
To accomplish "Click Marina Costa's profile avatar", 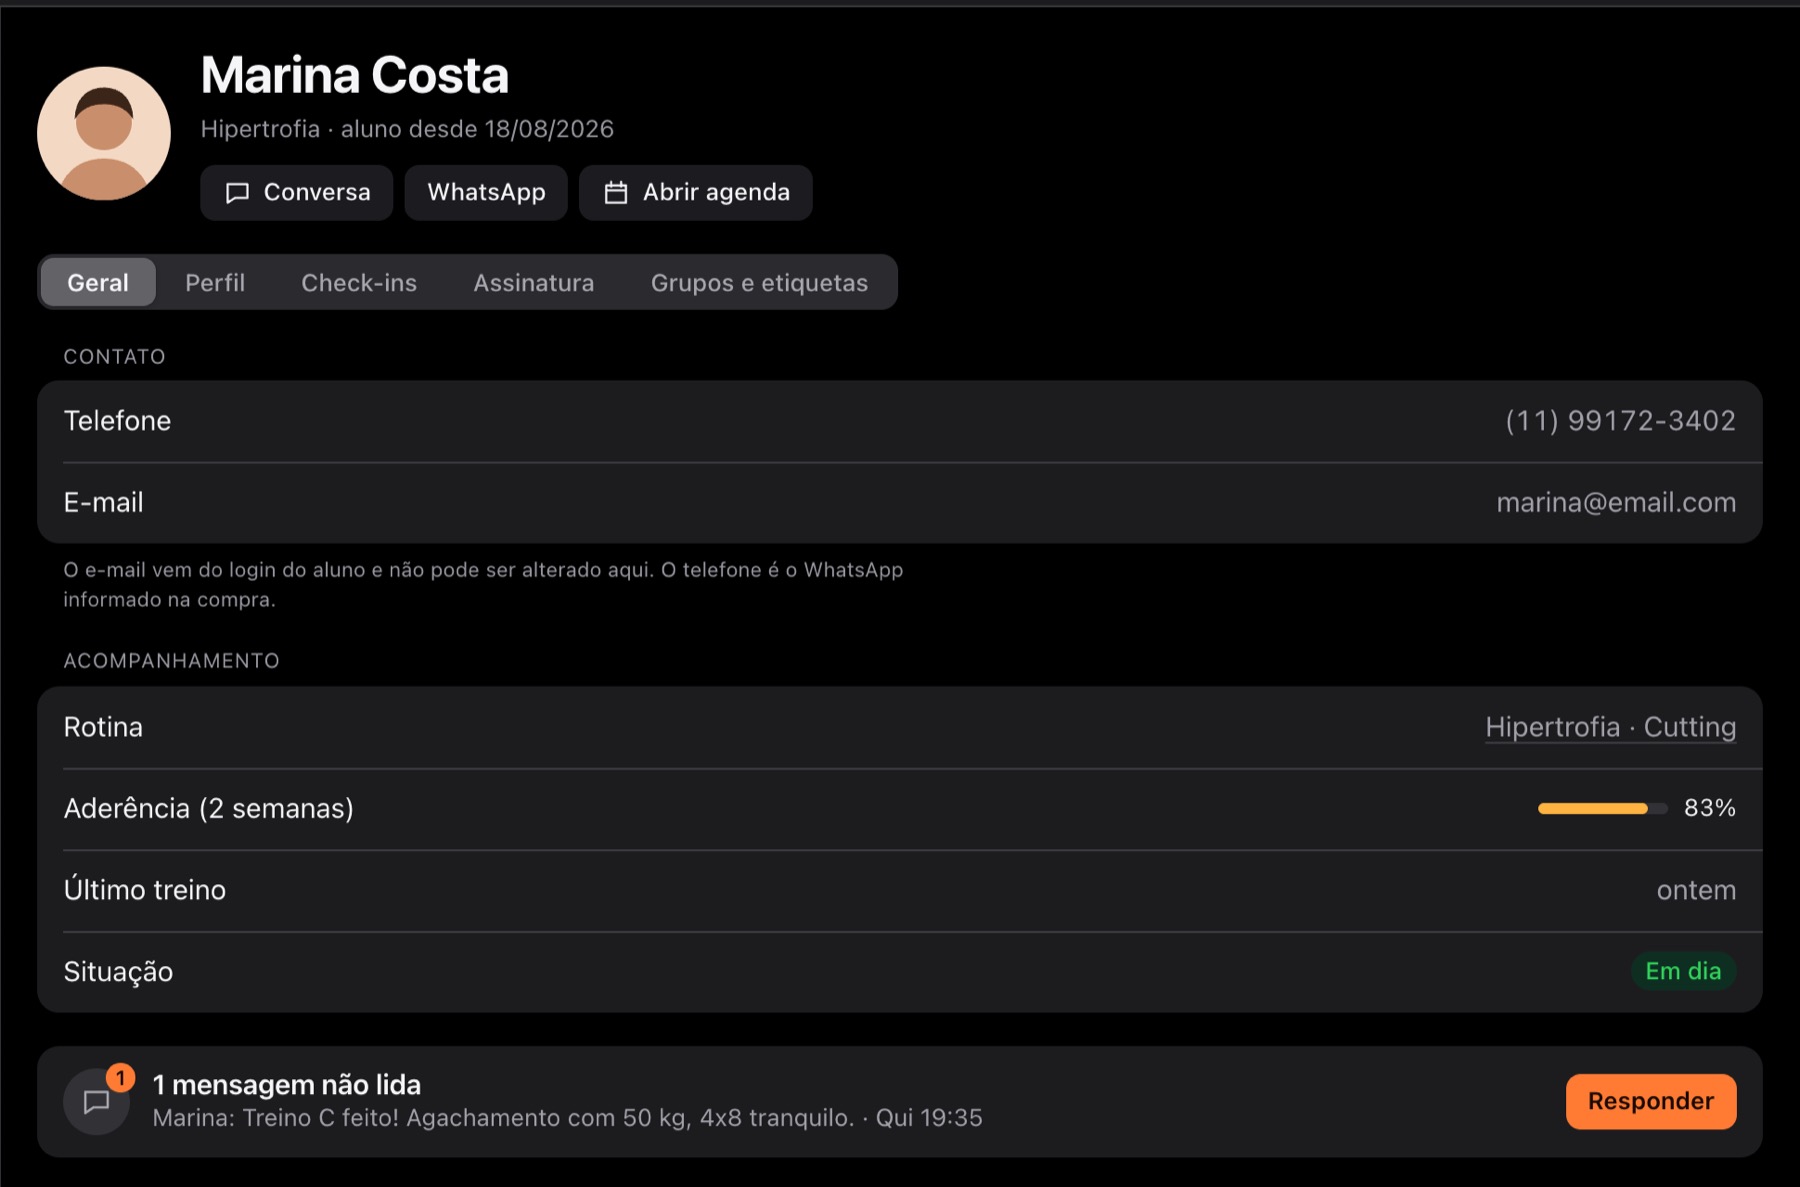I will point(104,133).
